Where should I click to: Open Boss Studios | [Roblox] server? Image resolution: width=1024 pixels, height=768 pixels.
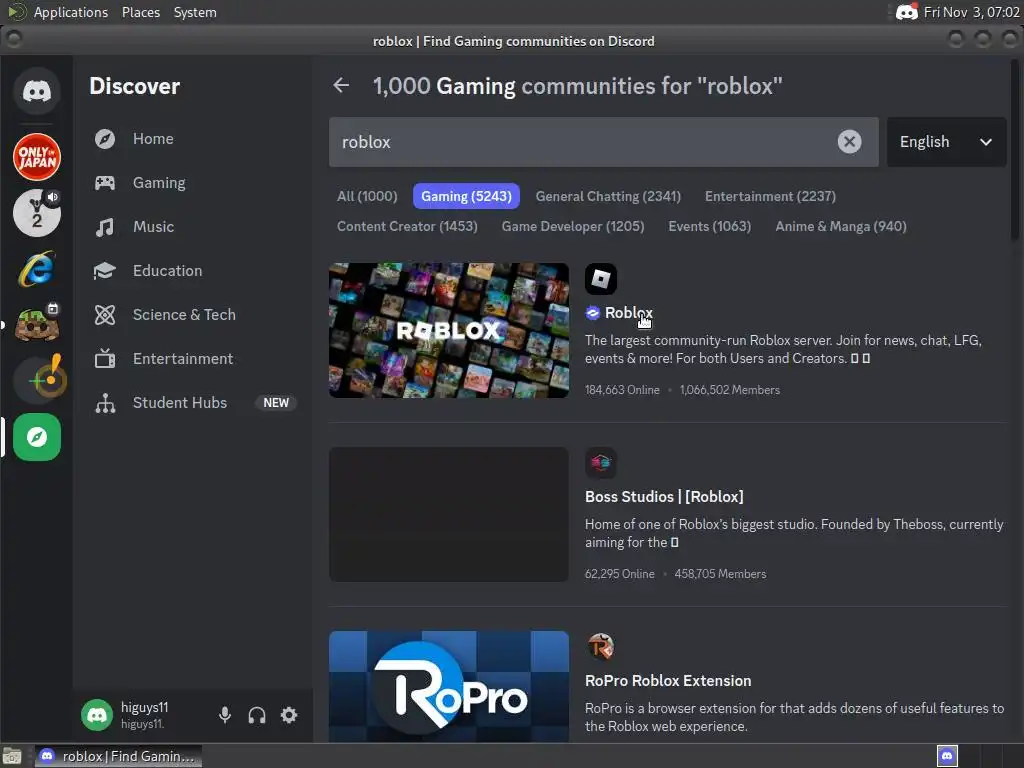coord(664,496)
